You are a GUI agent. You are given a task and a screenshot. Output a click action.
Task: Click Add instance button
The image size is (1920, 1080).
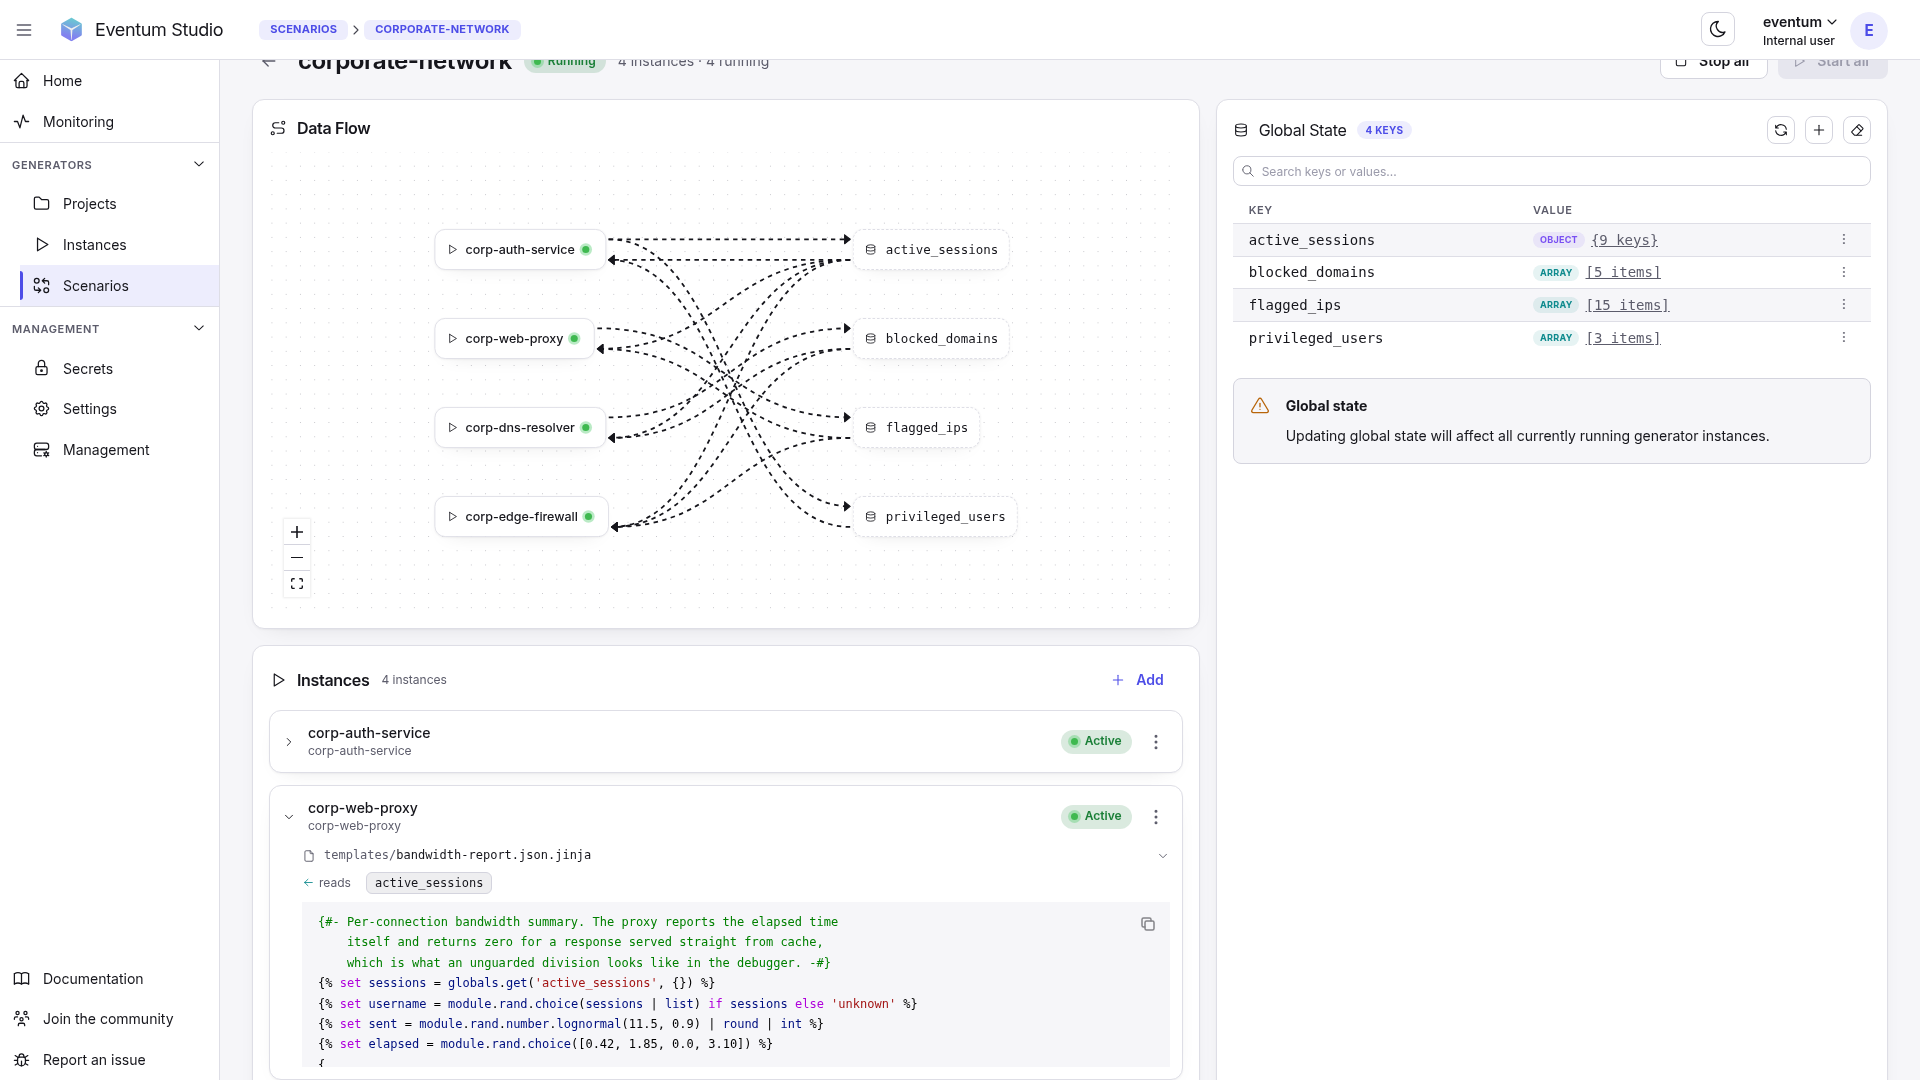pos(1138,680)
